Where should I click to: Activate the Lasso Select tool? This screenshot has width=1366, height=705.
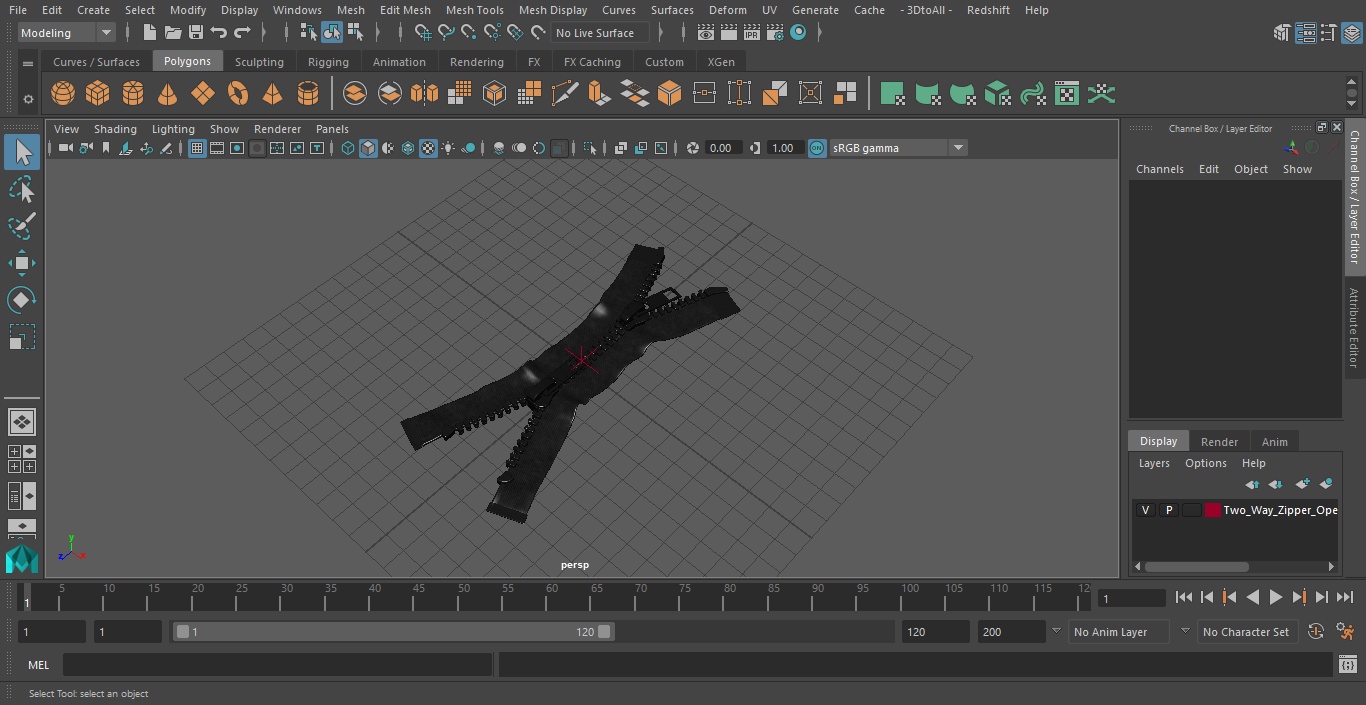[22, 190]
